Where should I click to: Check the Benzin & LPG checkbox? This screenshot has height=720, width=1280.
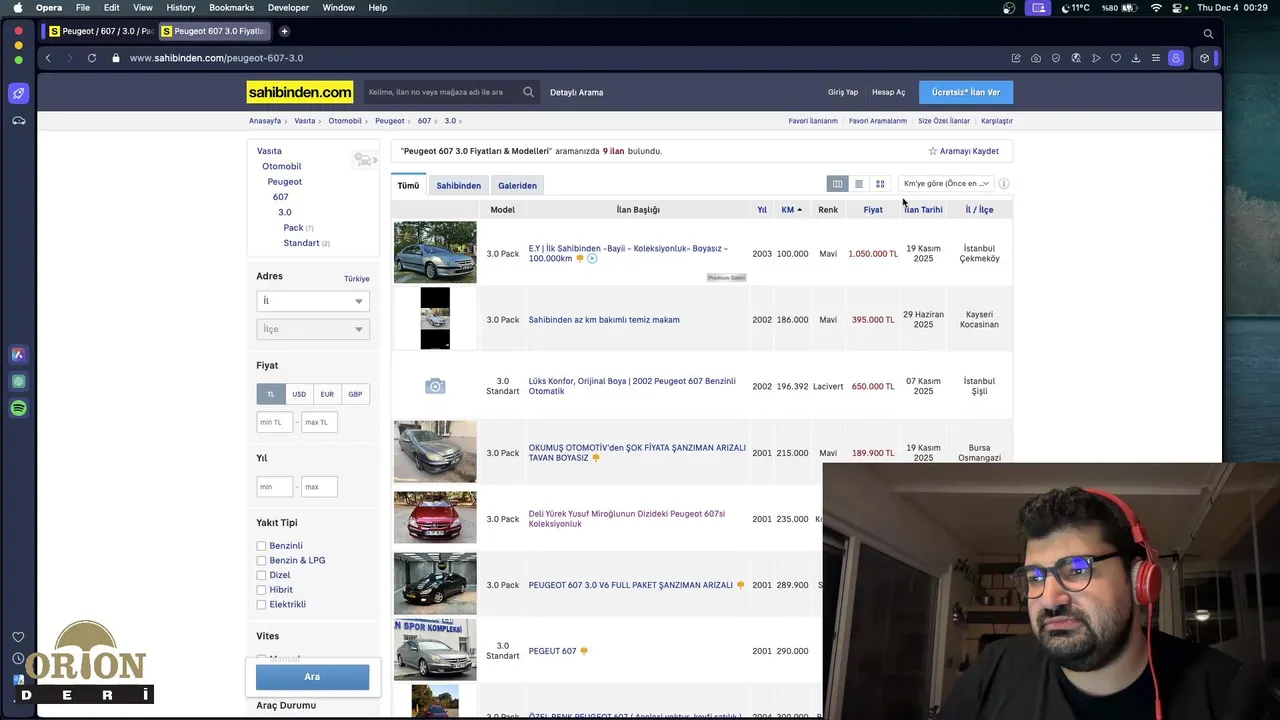pyautogui.click(x=261, y=561)
